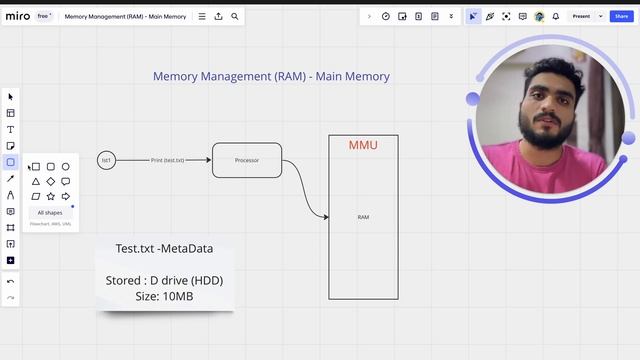This screenshot has width=640, height=360.
Task: Click the miro logo to go home
Action: 18,16
